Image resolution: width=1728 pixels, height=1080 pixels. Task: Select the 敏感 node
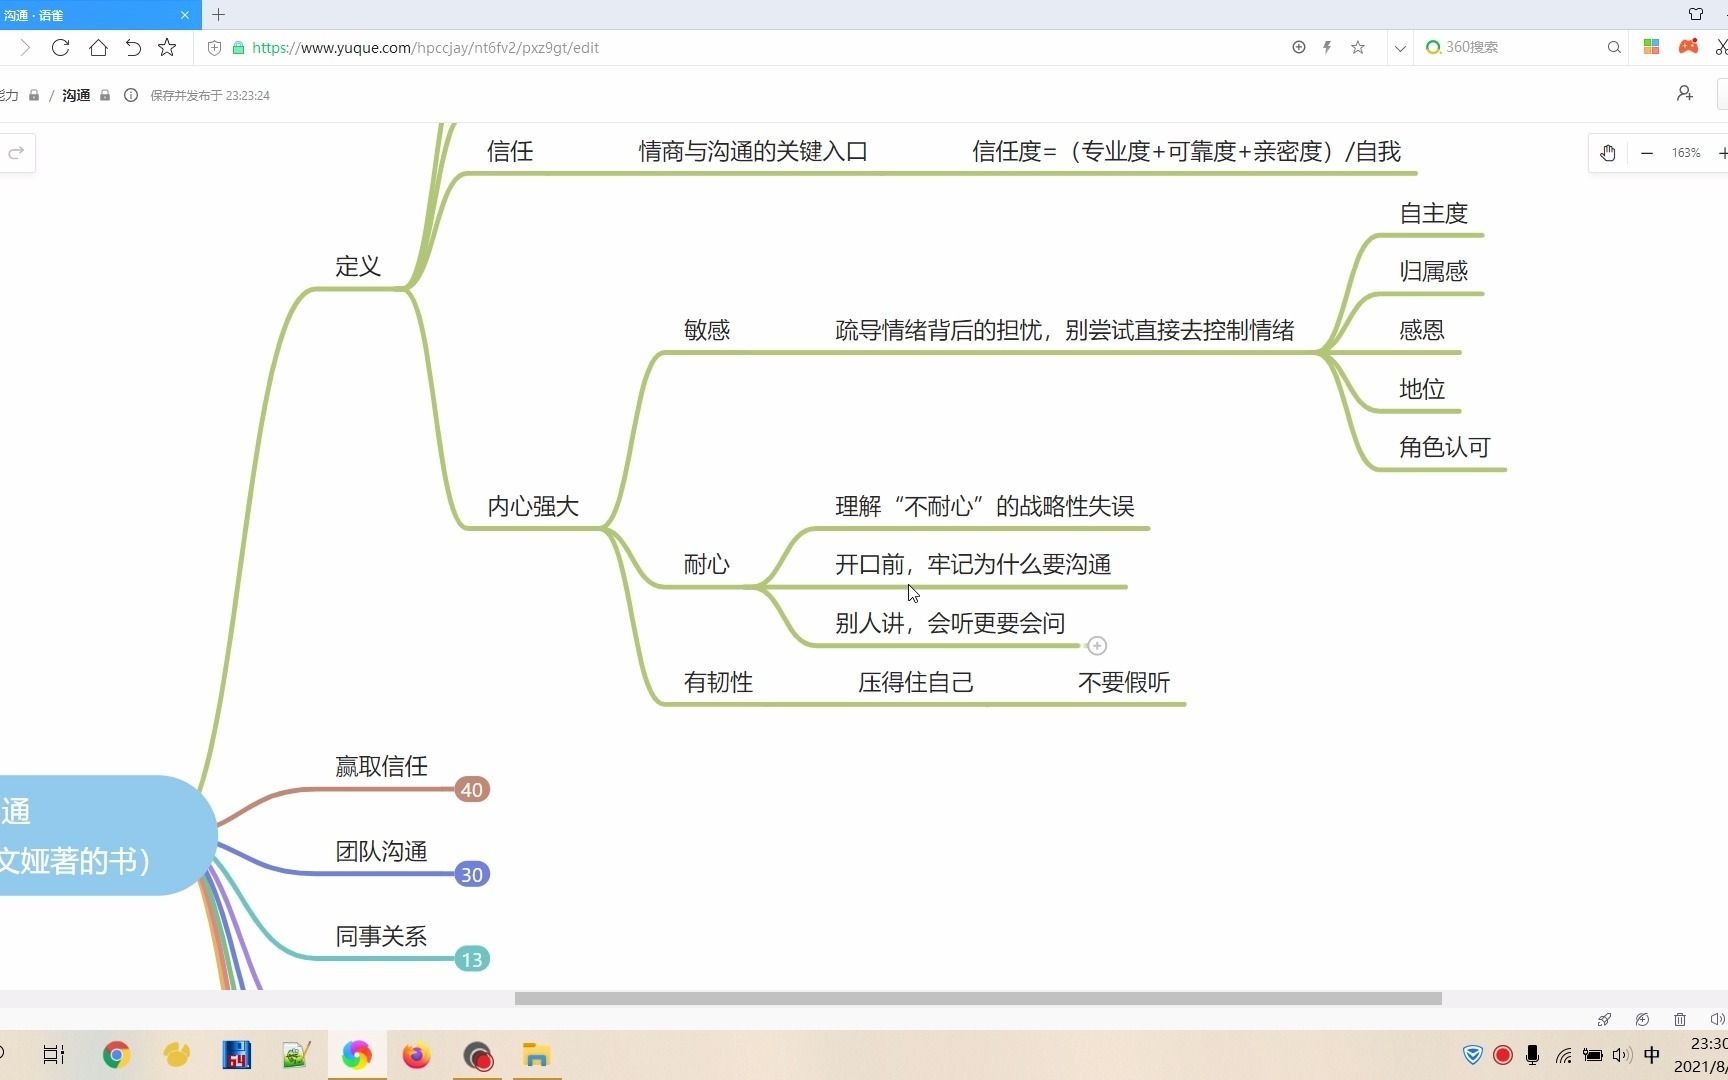[x=707, y=330]
